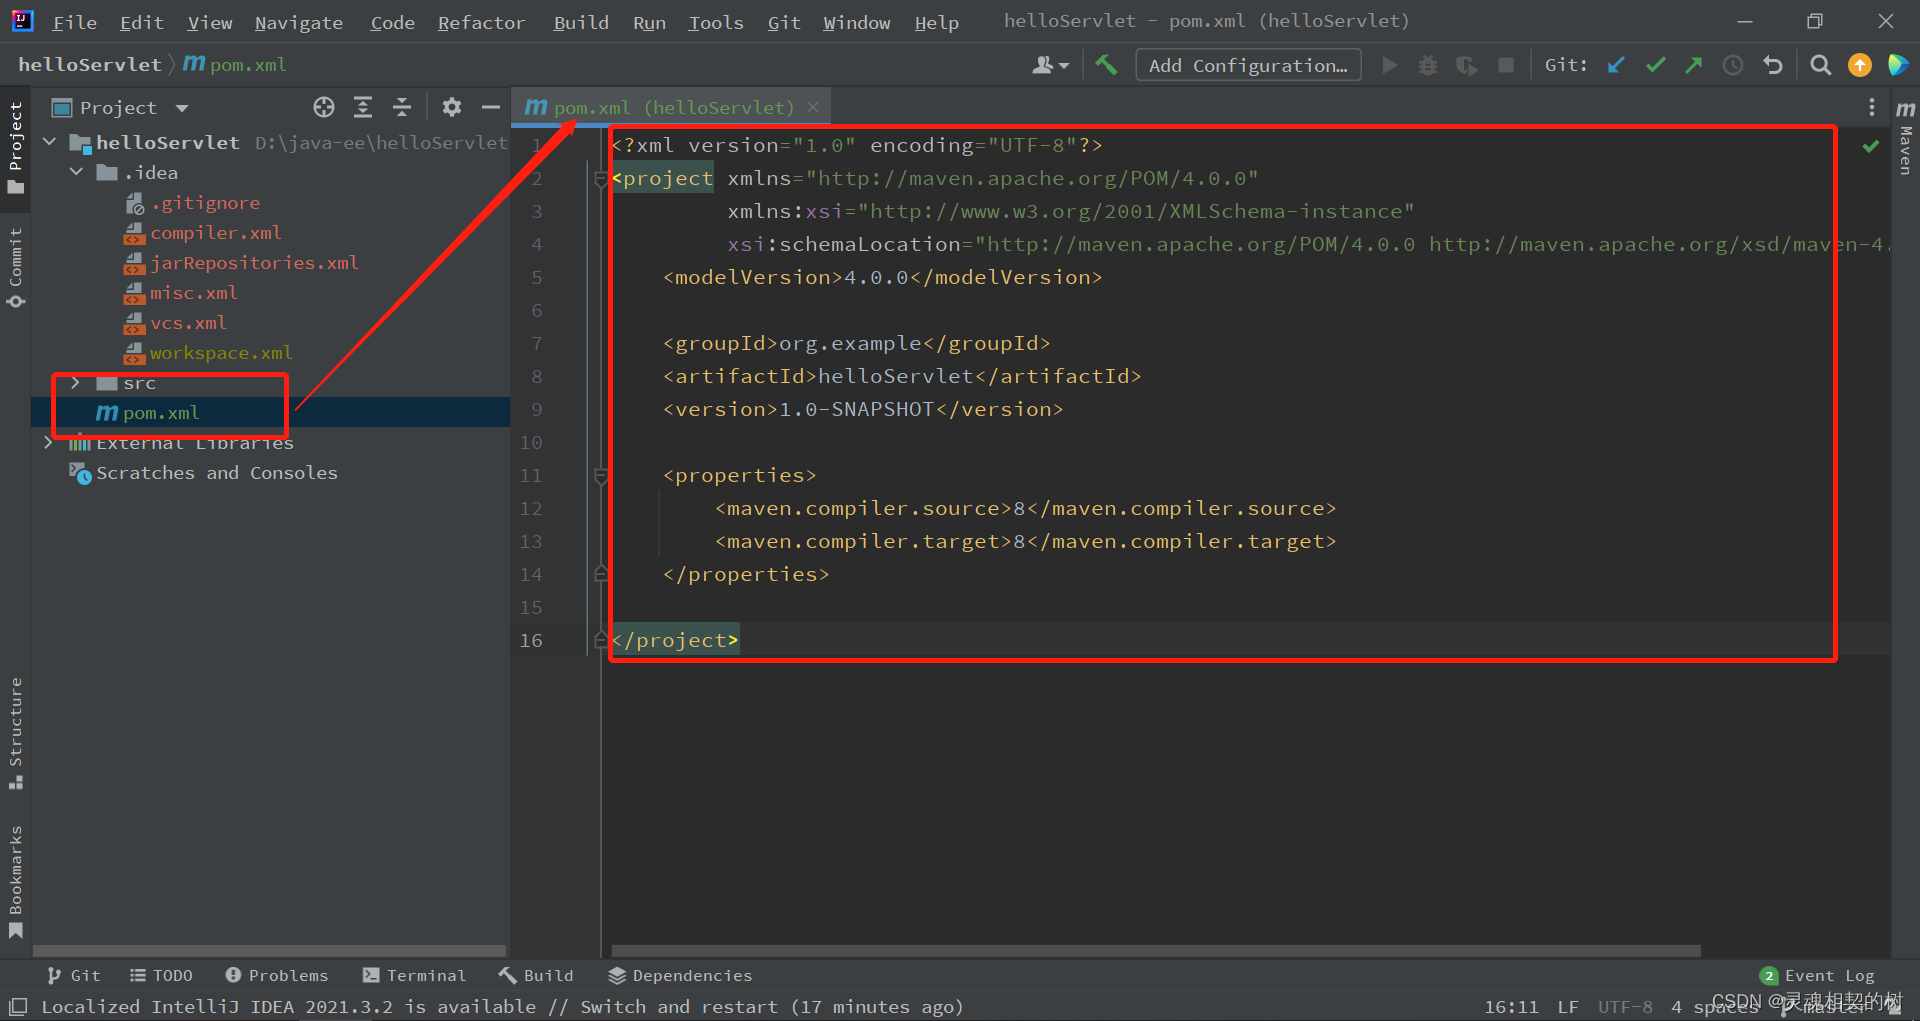The image size is (1920, 1021).
Task: Open Search Everywhere magnifier icon
Action: coord(1820,65)
